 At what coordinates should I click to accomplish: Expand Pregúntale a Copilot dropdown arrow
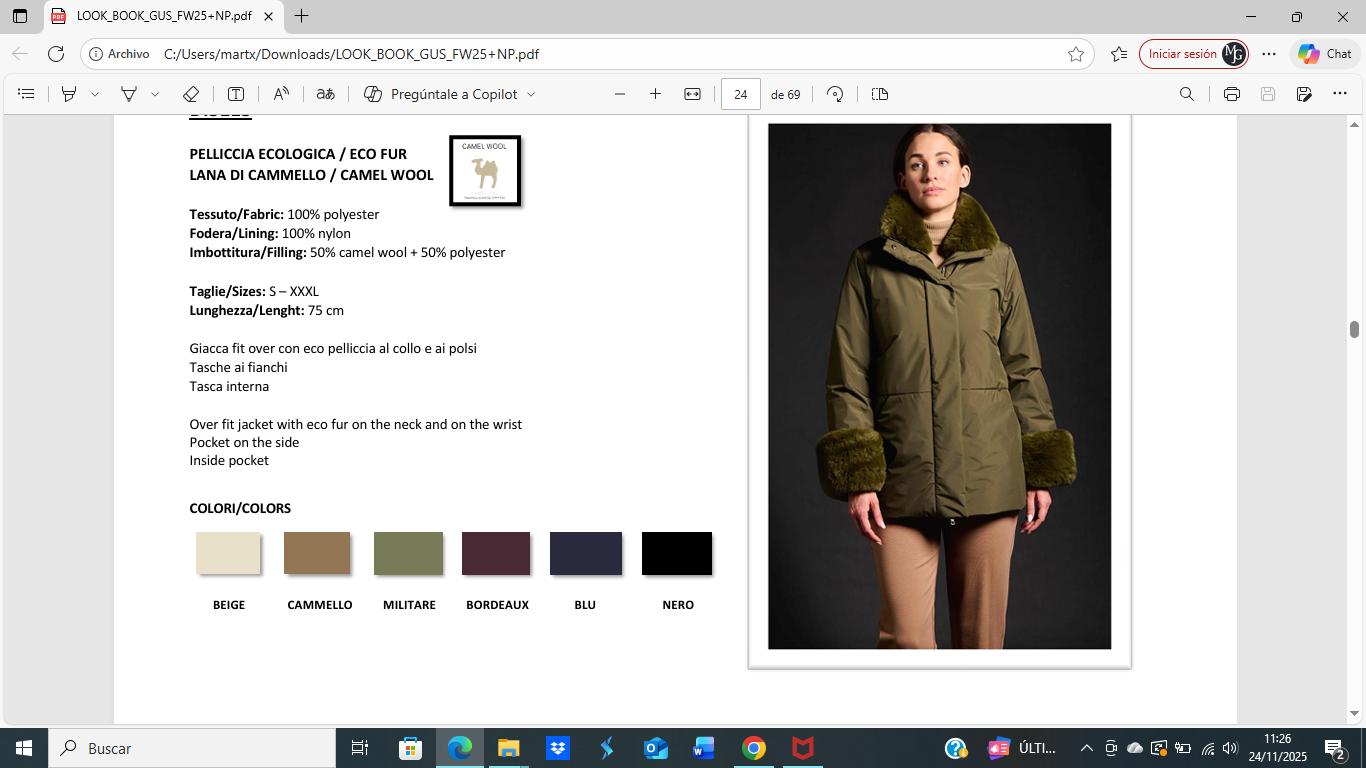click(531, 94)
